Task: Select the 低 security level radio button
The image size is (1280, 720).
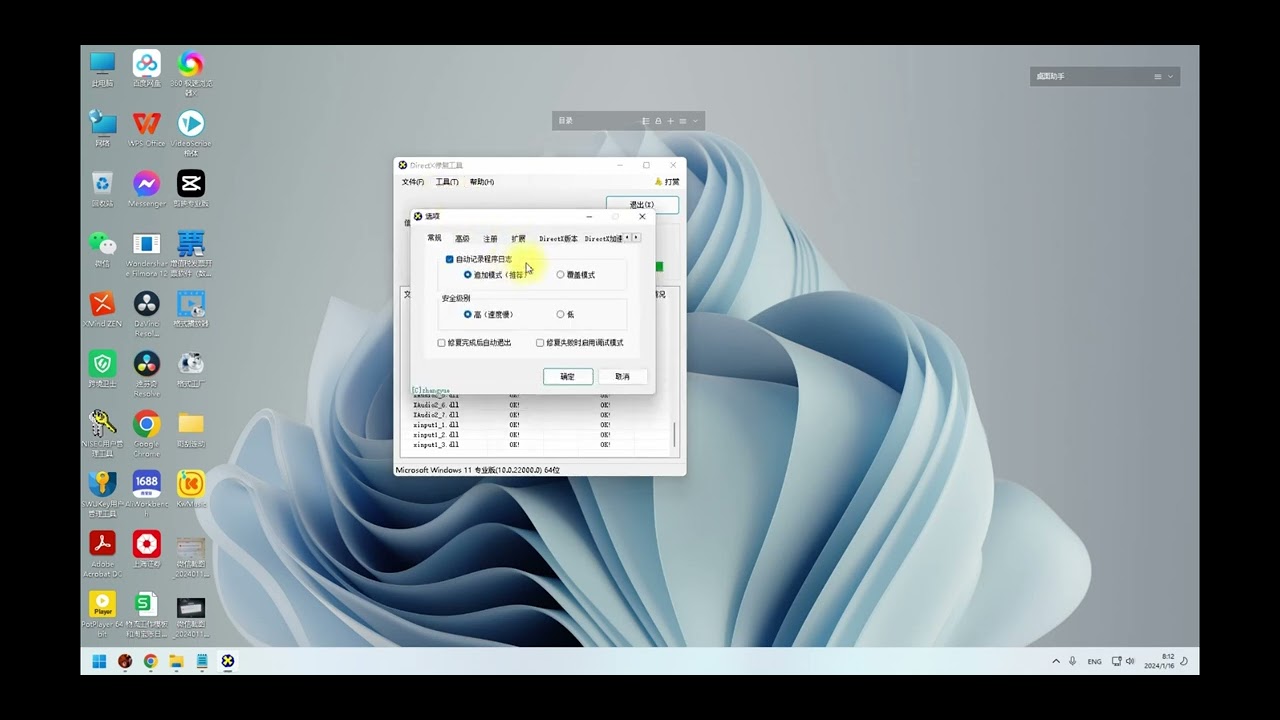Action: [560, 314]
